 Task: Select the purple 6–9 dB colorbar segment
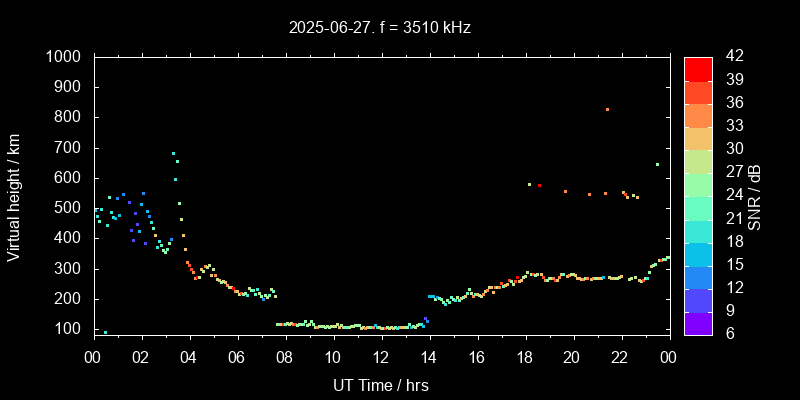pos(698,322)
